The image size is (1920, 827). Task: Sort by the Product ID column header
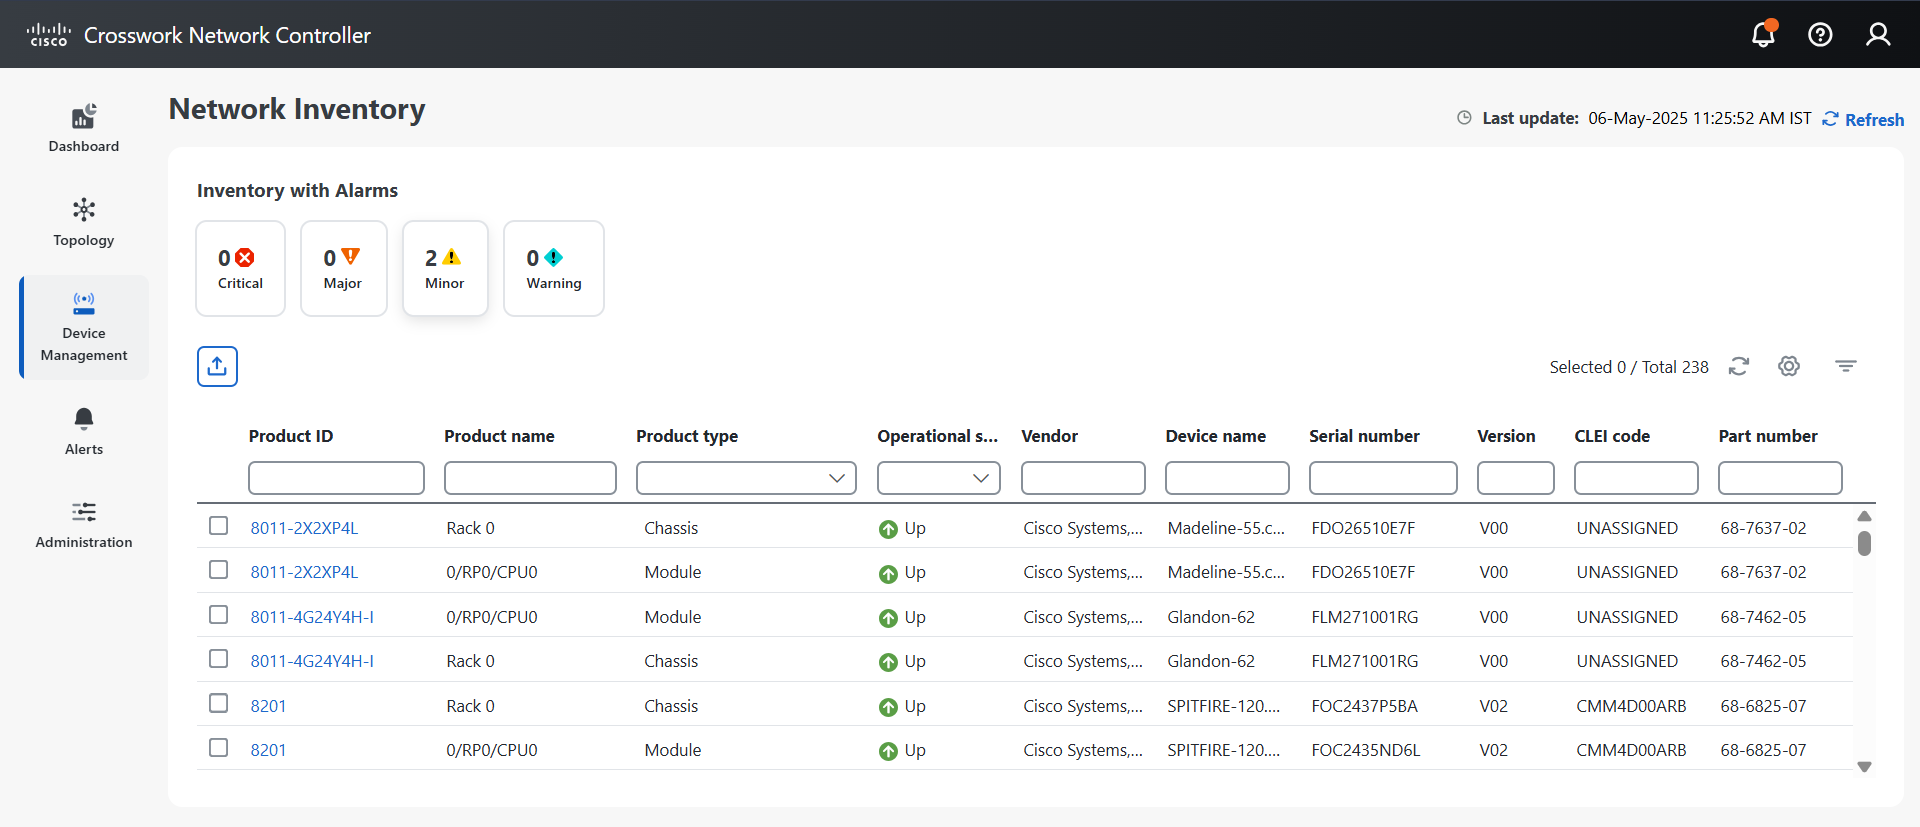[291, 436]
